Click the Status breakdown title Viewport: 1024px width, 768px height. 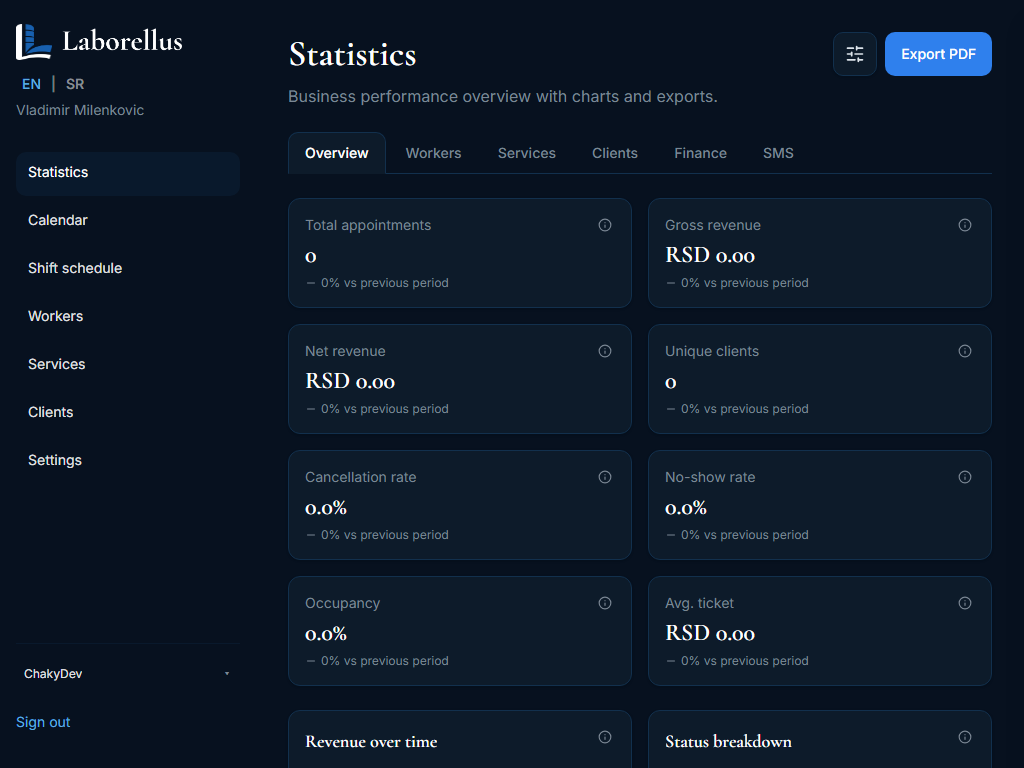728,742
